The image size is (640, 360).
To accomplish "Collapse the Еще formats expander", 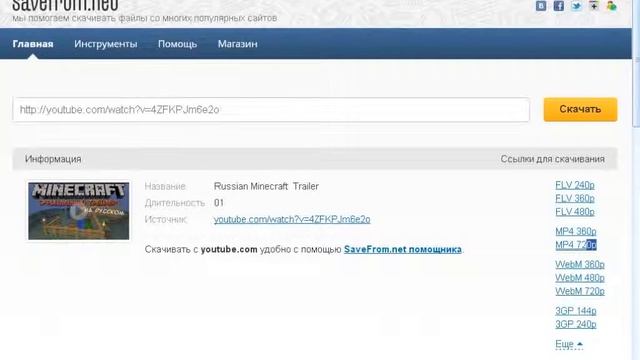I will coord(569,344).
